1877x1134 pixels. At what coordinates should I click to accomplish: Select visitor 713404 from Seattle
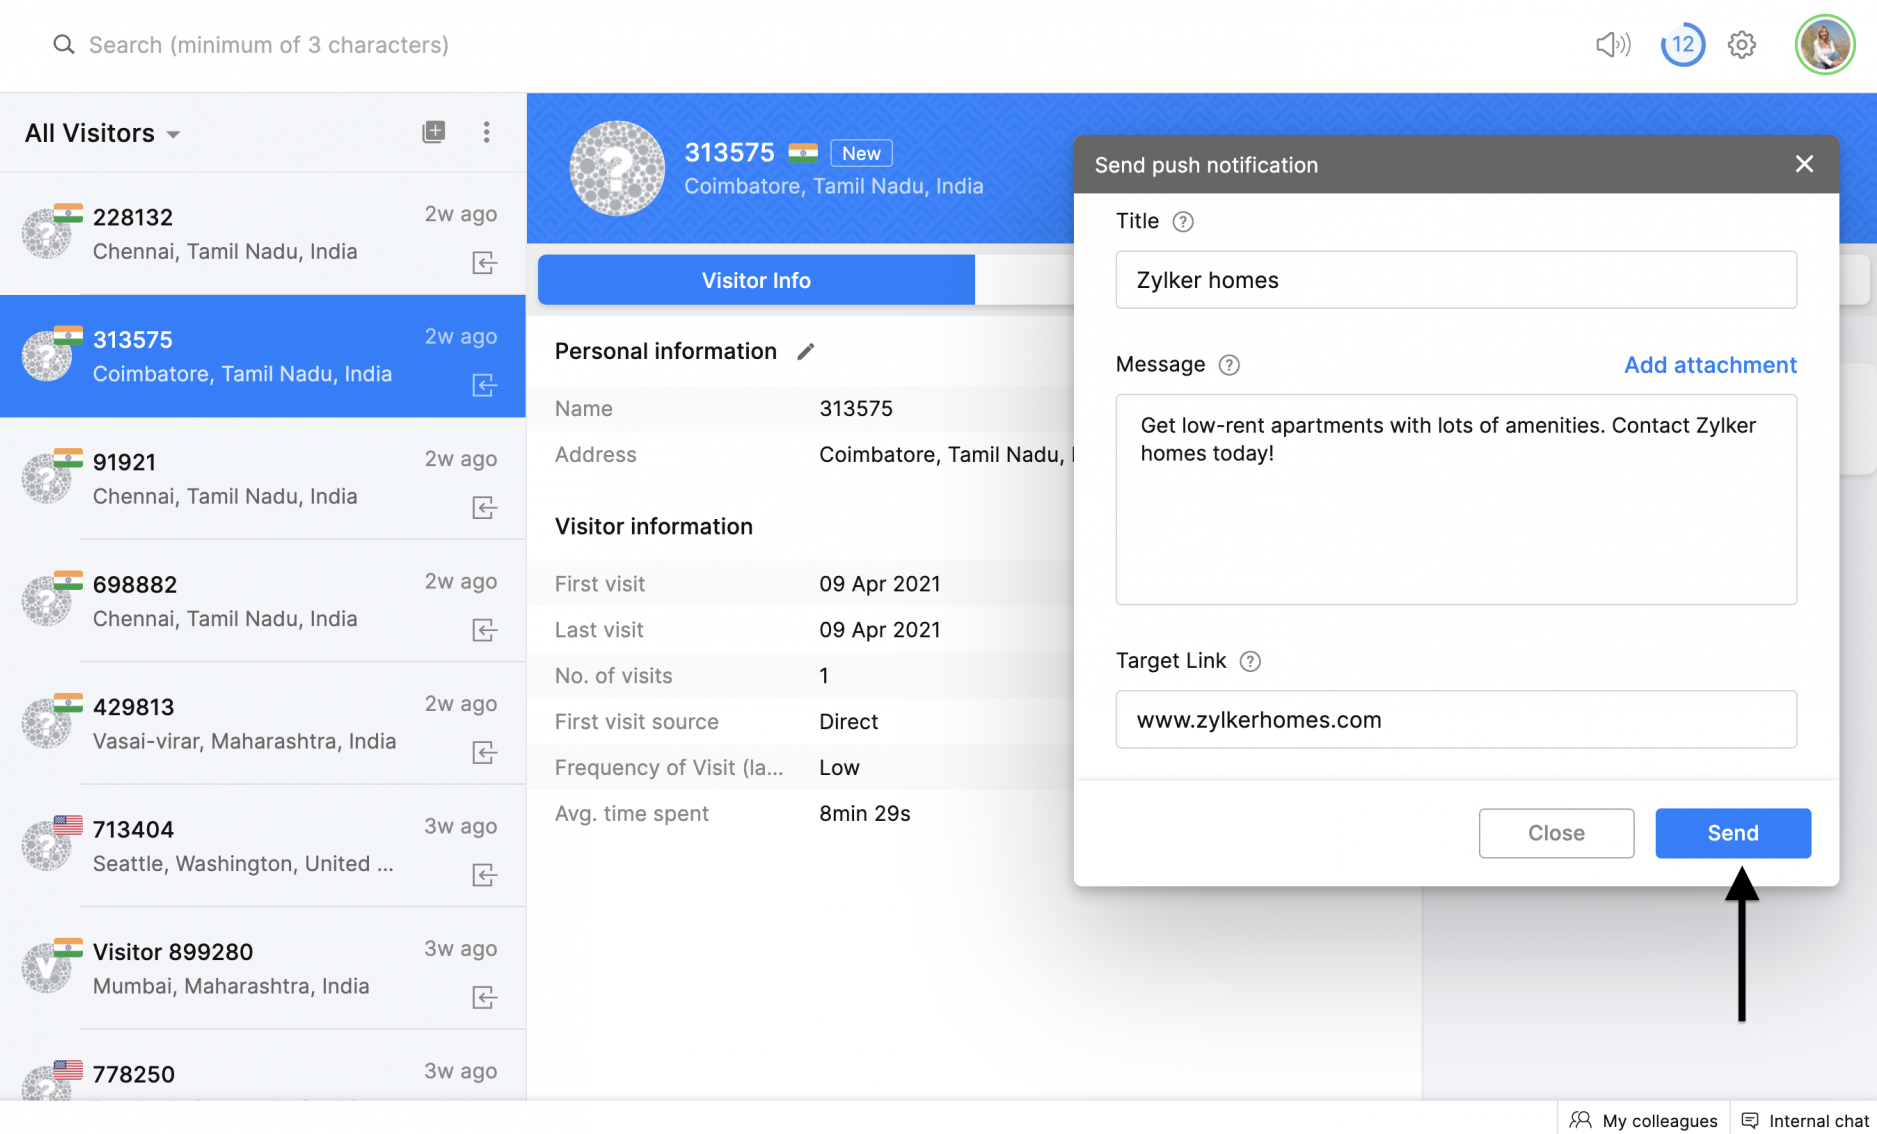click(263, 846)
